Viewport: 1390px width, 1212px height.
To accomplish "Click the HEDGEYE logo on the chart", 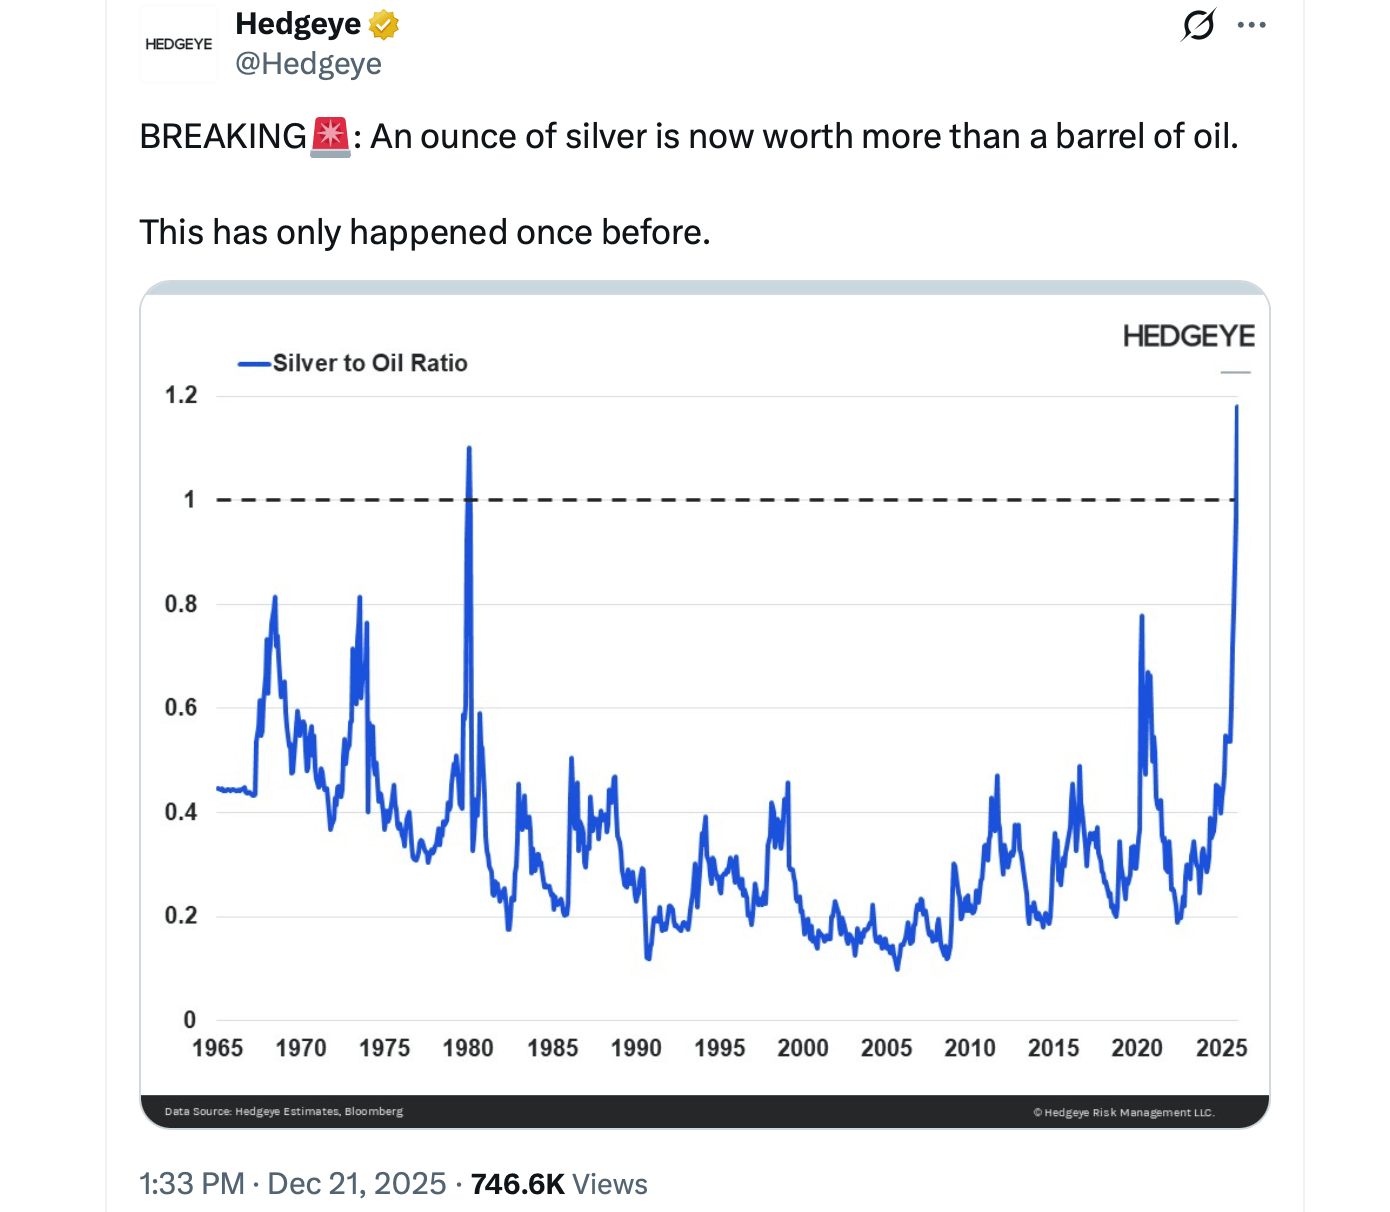I will pyautogui.click(x=1189, y=336).
